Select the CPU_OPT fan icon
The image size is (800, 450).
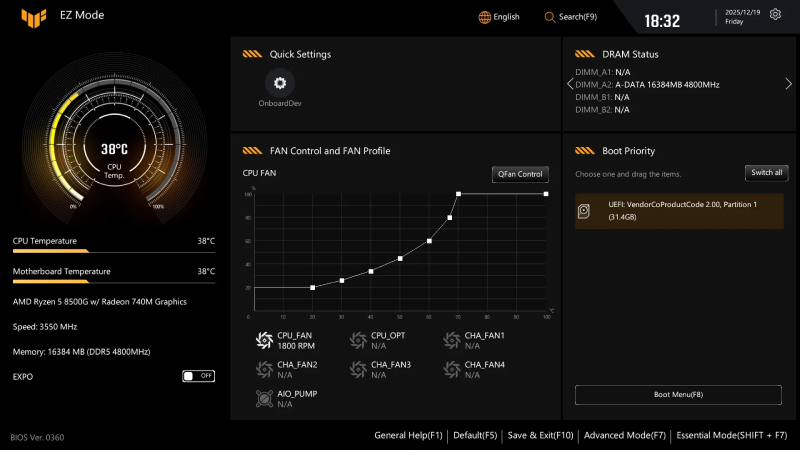point(358,341)
